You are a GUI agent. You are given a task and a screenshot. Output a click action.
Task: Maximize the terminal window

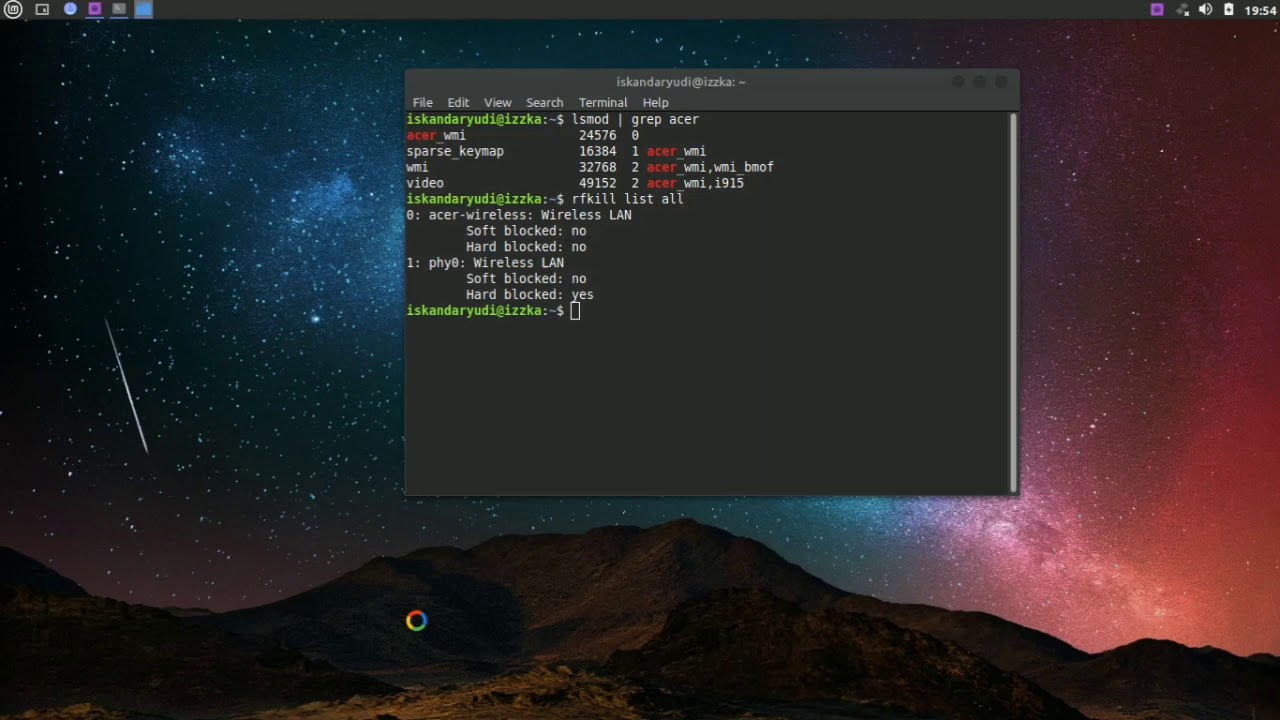980,82
